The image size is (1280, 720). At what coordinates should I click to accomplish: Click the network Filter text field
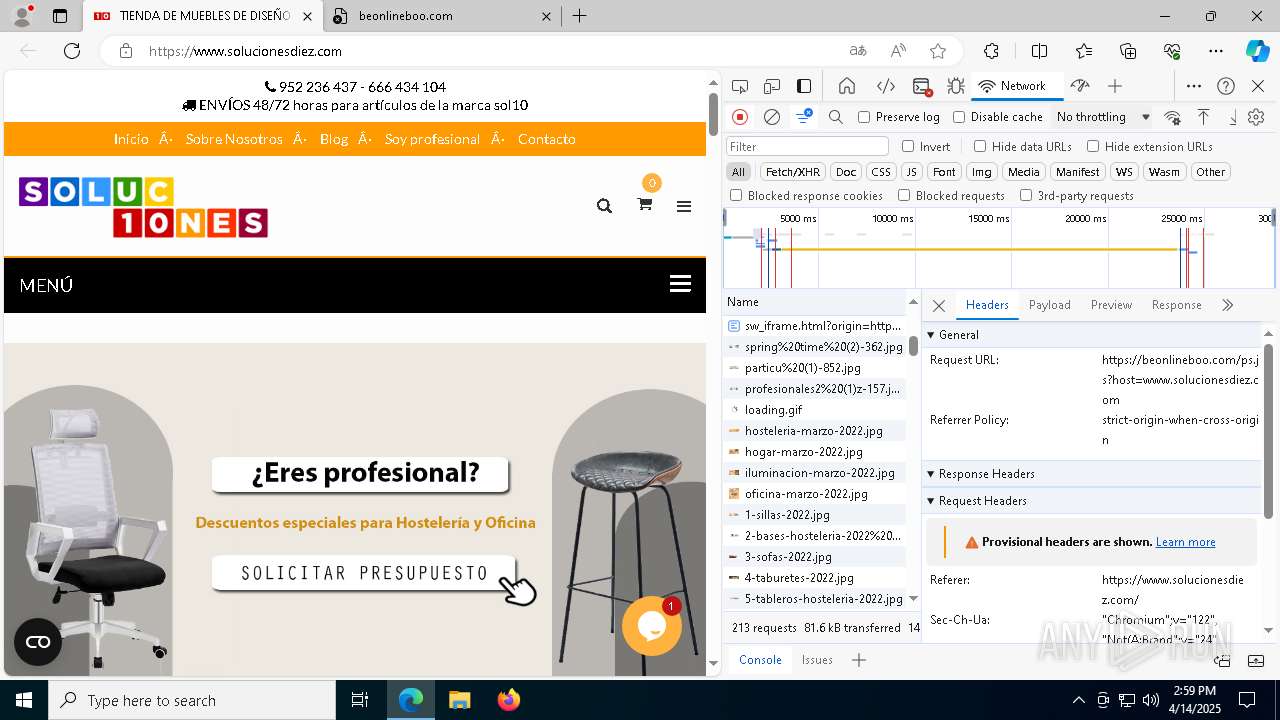click(x=806, y=146)
